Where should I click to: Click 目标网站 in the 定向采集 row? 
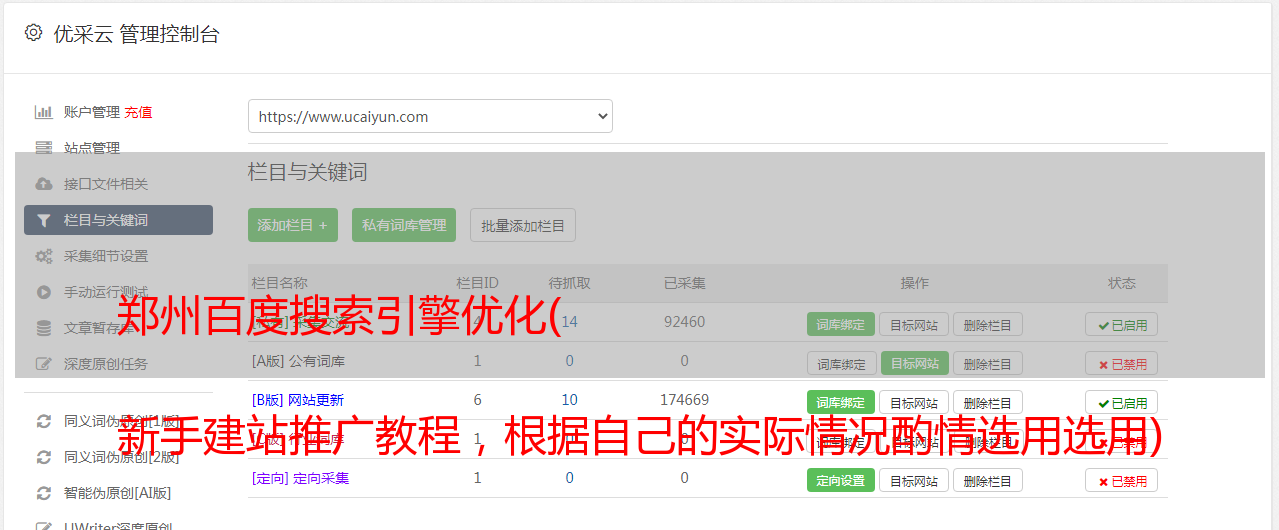[914, 480]
